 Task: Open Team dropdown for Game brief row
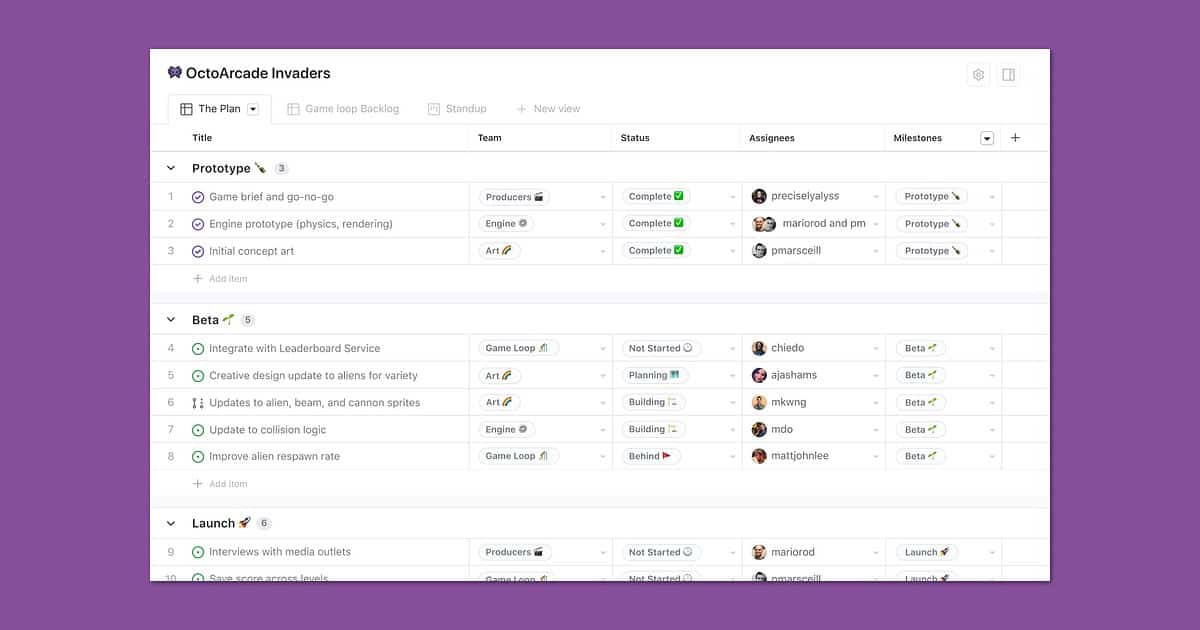click(603, 198)
